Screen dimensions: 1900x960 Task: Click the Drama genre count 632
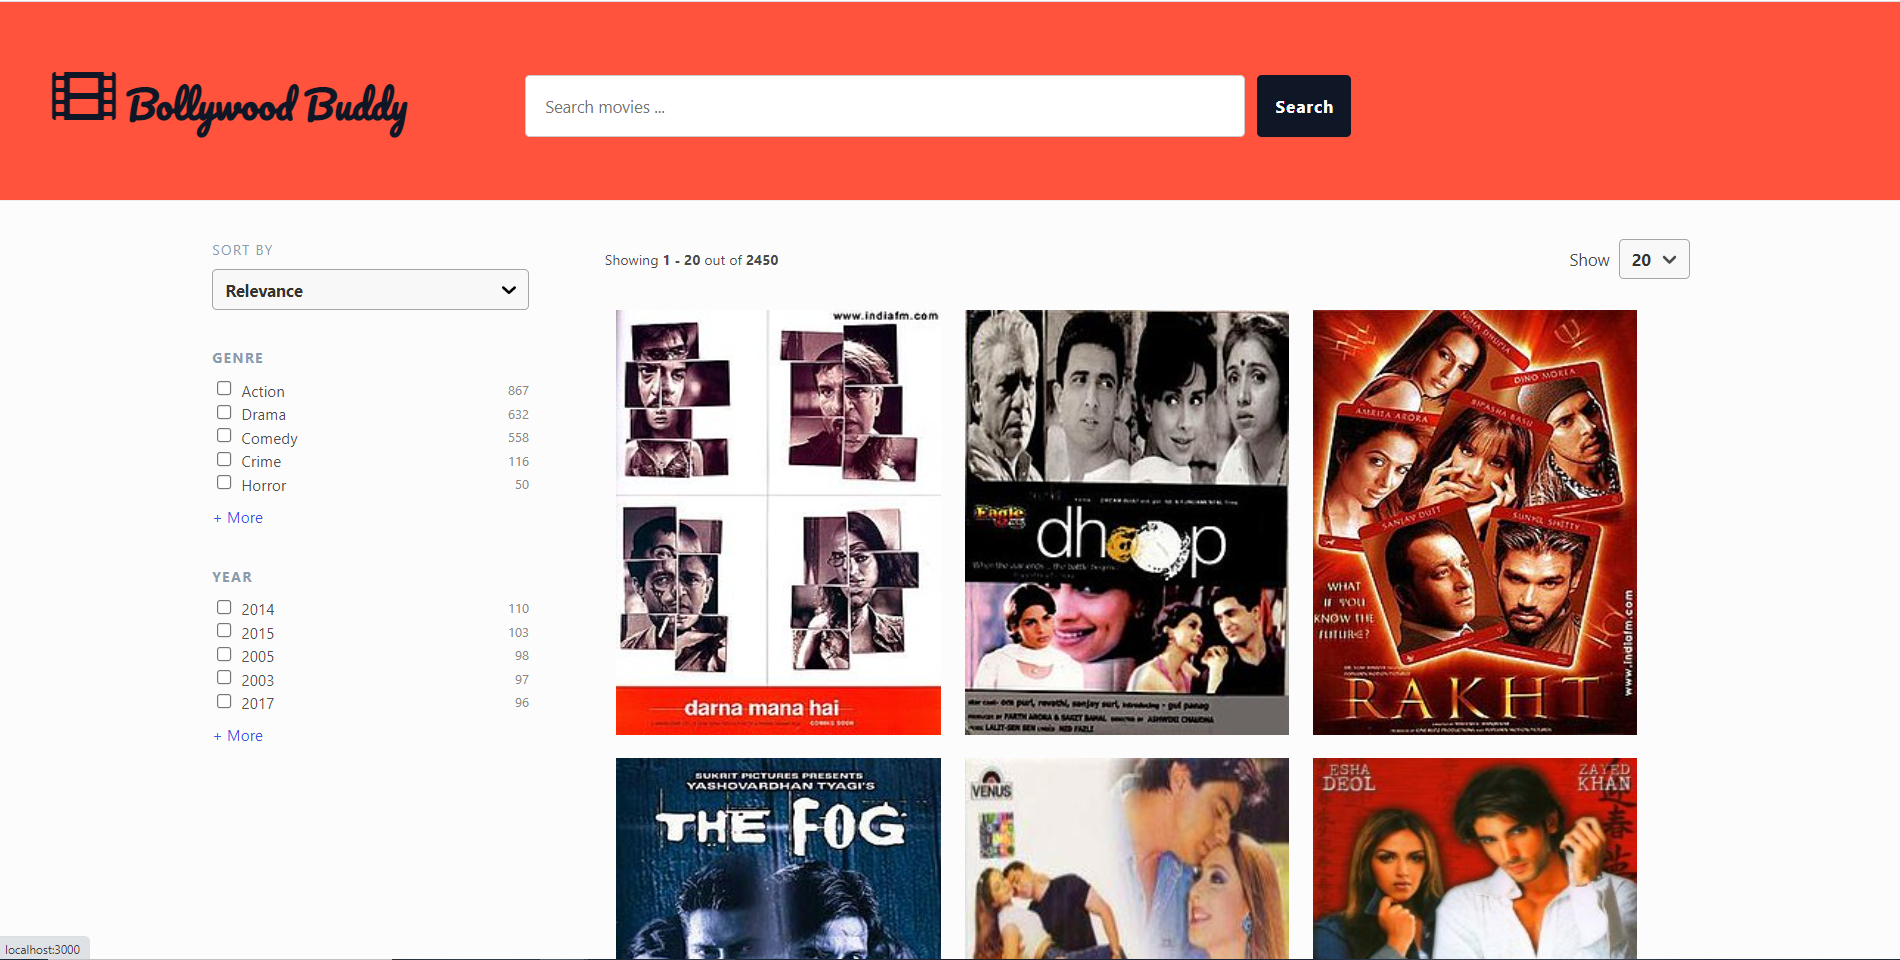[x=518, y=414]
